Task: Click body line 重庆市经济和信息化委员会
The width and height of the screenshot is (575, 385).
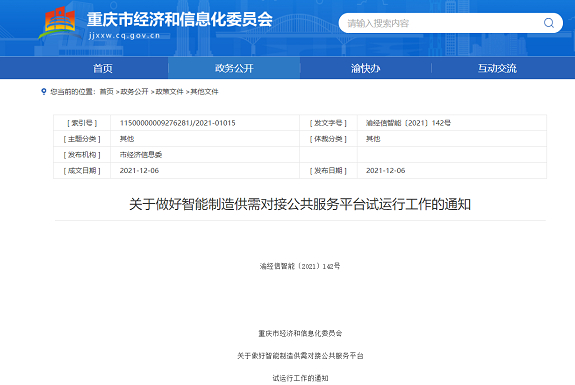Action: 300,333
